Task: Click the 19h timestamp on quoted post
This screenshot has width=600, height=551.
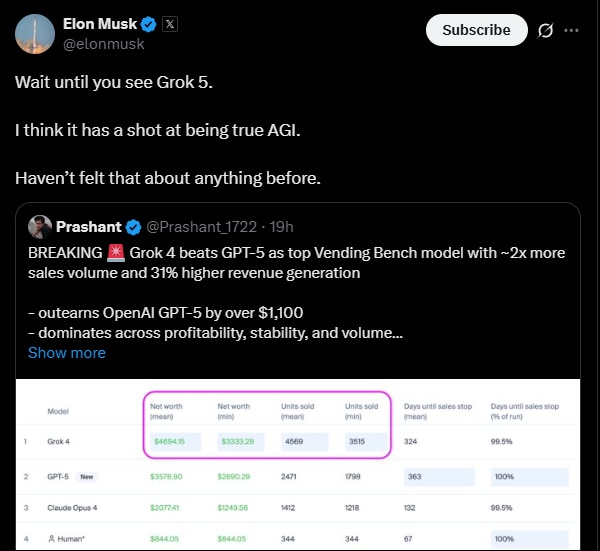Action: [281, 227]
